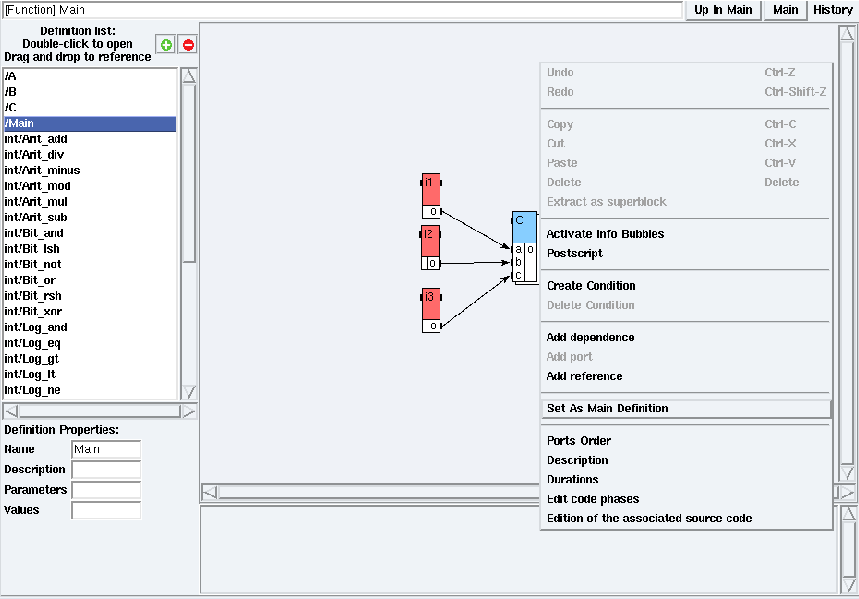Choose Add reference menu entry
The image size is (859, 599).
(x=685, y=376)
